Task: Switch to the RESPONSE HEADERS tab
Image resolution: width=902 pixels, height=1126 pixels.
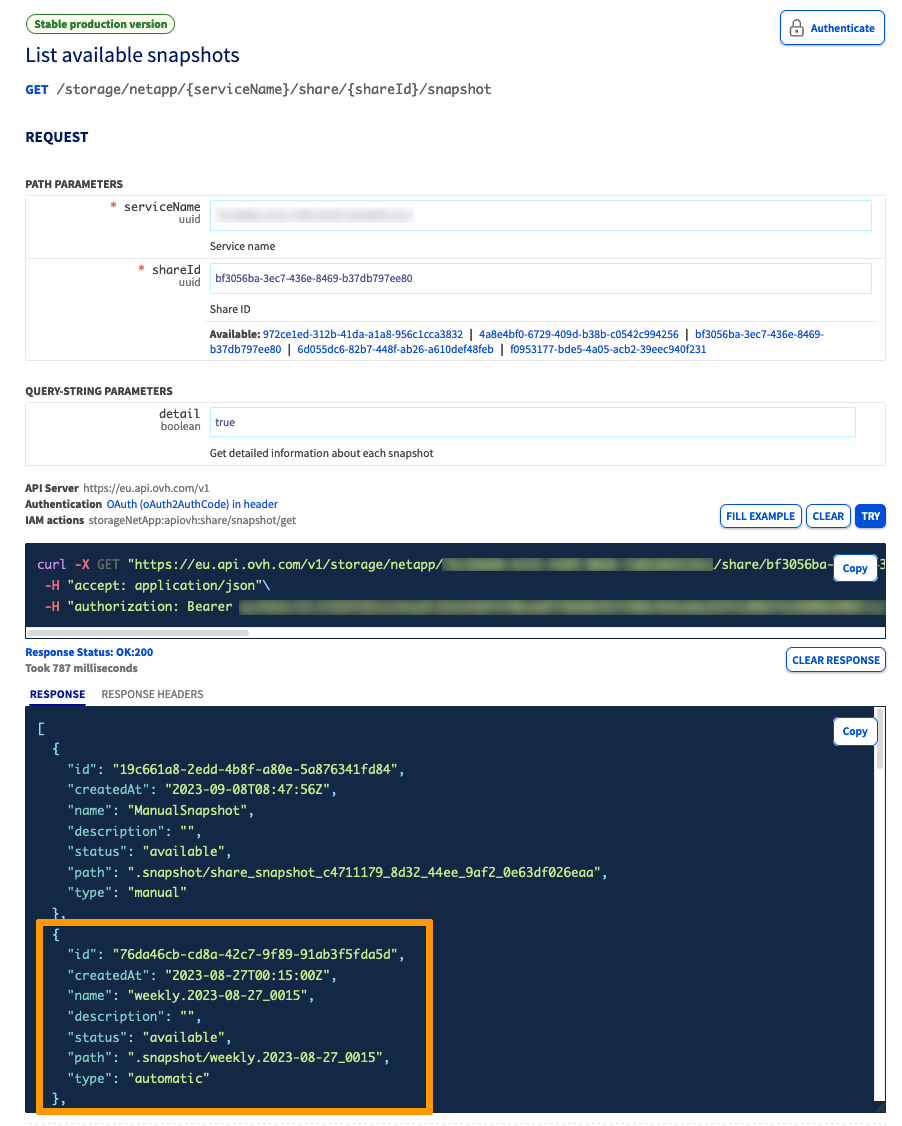Action: tap(152, 694)
